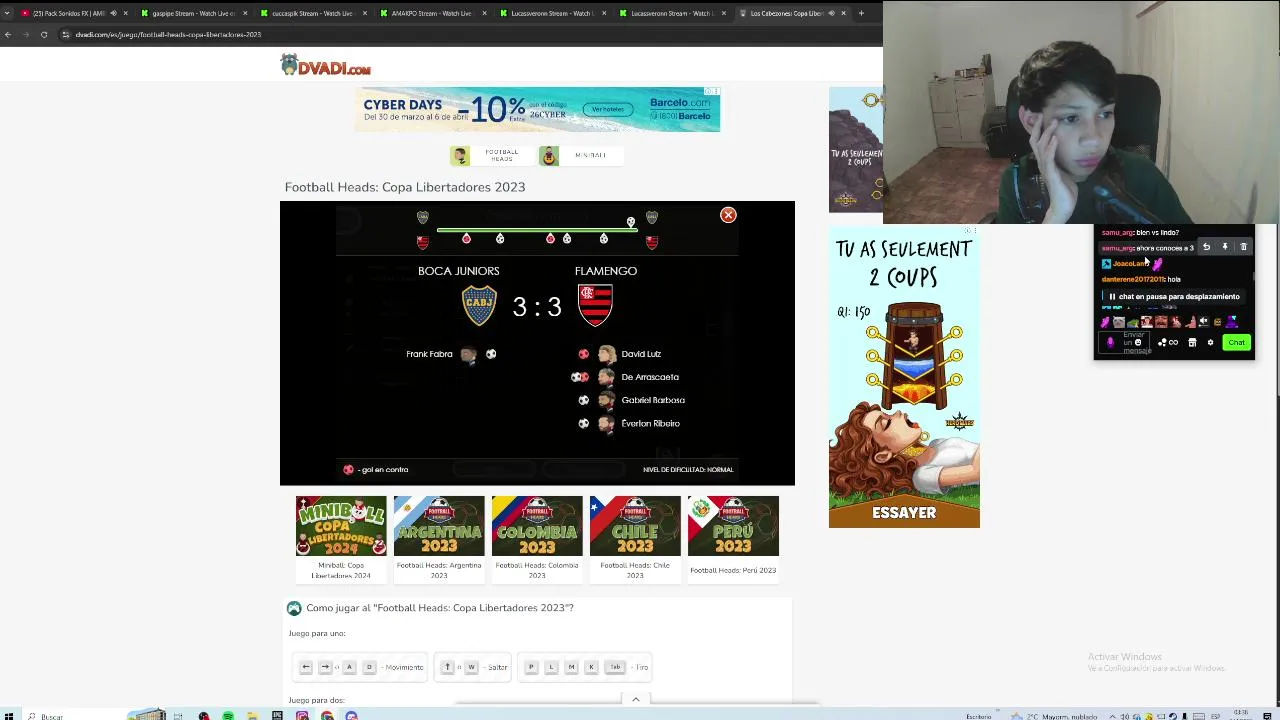Viewport: 1280px width, 720px height.
Task: Open the DVADI.com logo homepage
Action: point(326,66)
